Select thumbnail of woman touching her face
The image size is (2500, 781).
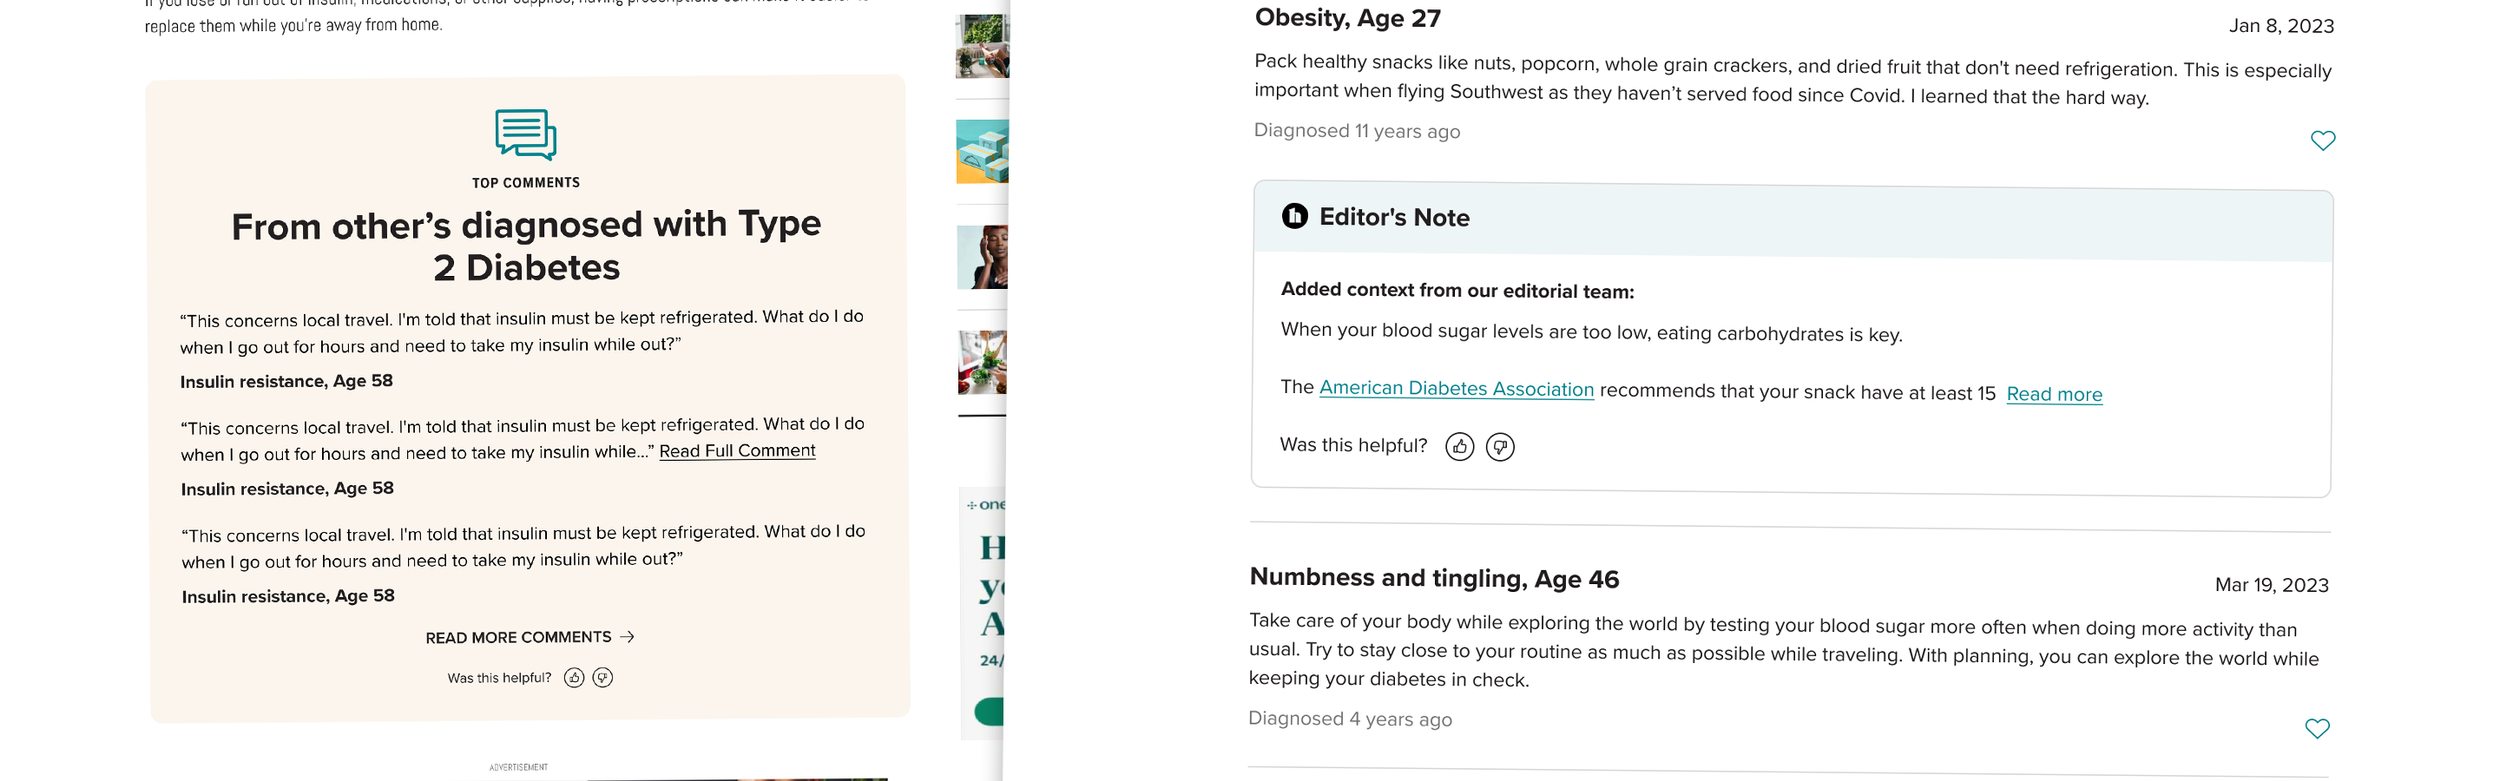[982, 257]
